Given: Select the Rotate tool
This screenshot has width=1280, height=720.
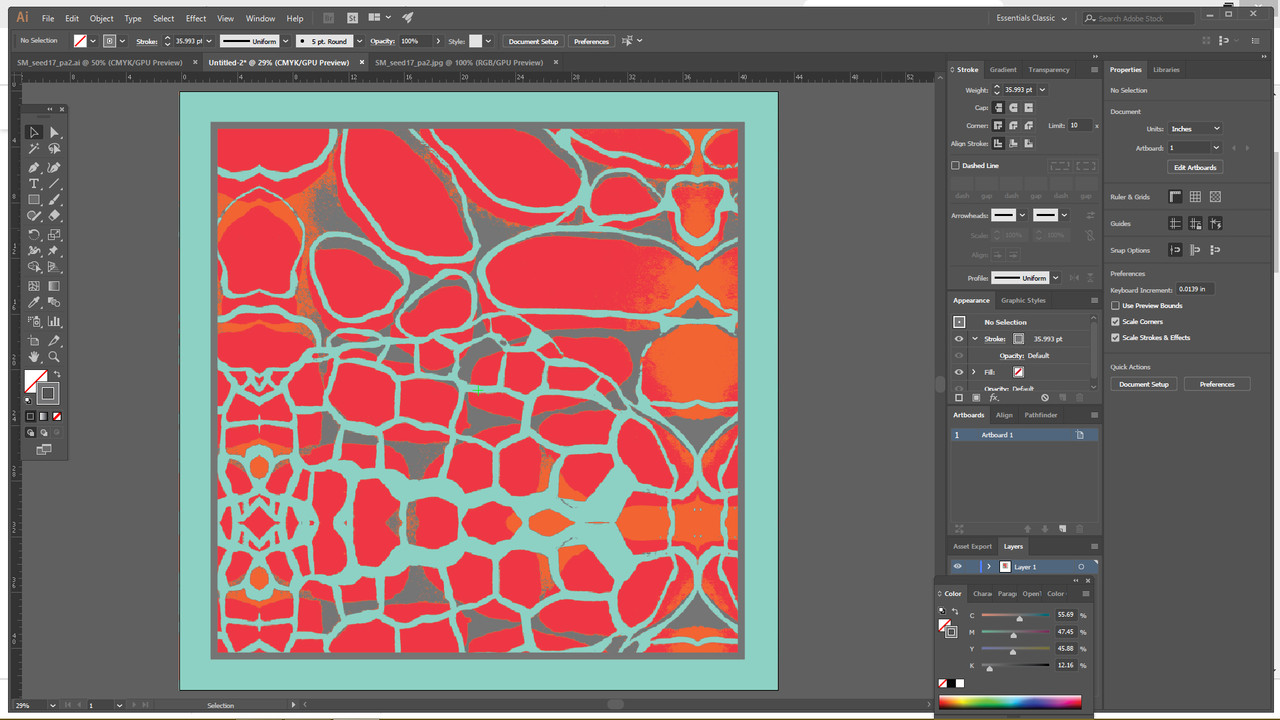Looking at the screenshot, I should click(x=33, y=234).
